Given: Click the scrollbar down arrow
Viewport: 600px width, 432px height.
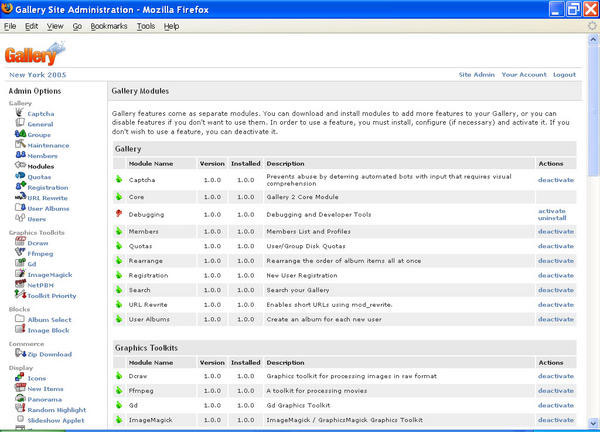Looking at the screenshot, I should tap(593, 423).
